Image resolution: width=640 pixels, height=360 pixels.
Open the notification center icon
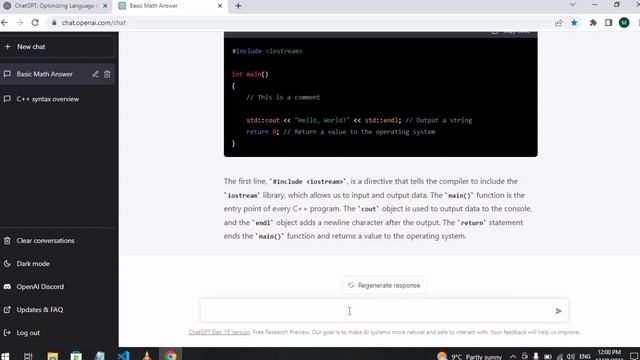[634, 356]
